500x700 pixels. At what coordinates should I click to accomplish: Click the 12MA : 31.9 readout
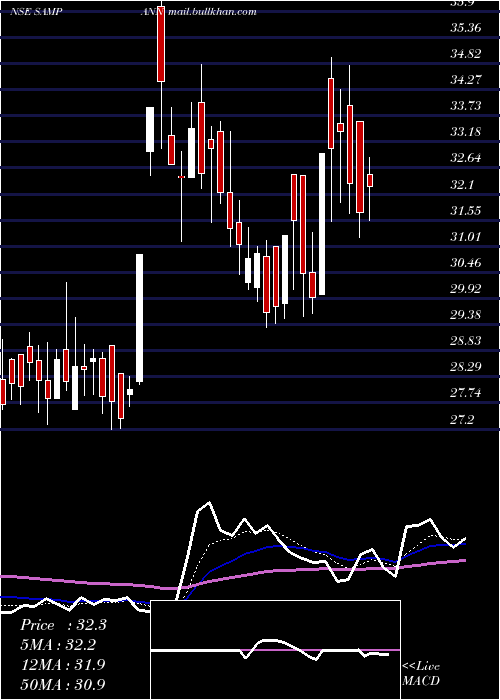coord(63,665)
